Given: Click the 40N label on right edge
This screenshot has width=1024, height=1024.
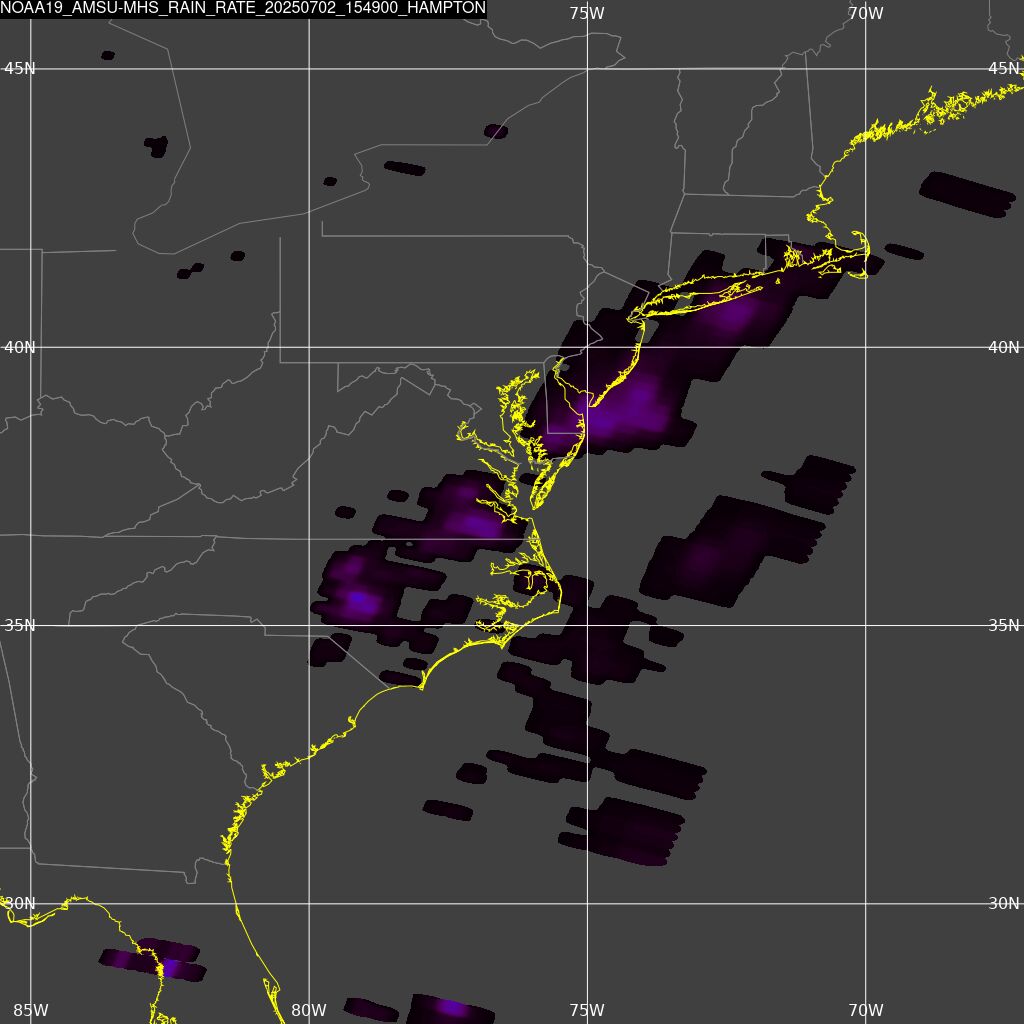Looking at the screenshot, I should pos(1004,347).
